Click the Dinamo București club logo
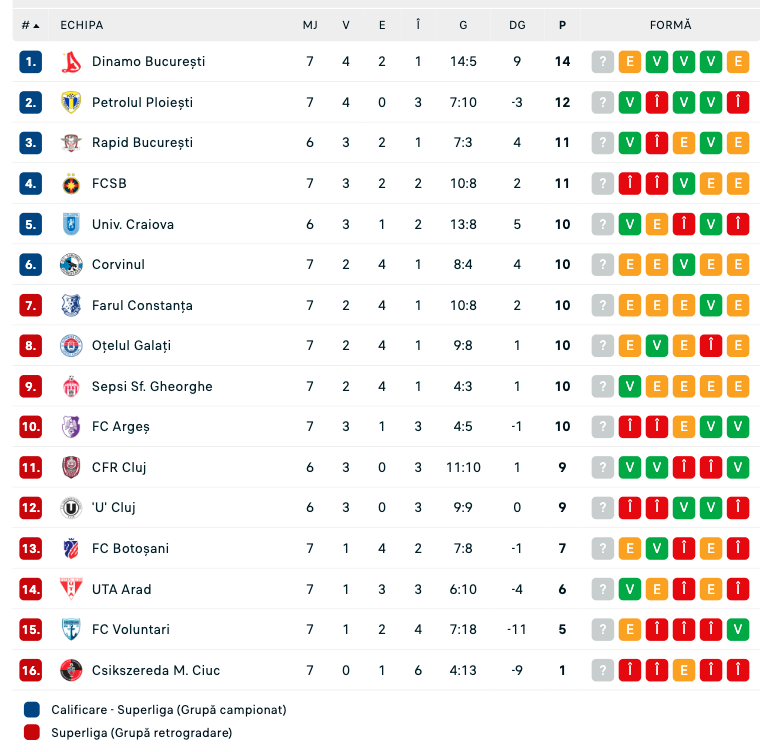The height and width of the screenshot is (752, 760). pyautogui.click(x=71, y=62)
